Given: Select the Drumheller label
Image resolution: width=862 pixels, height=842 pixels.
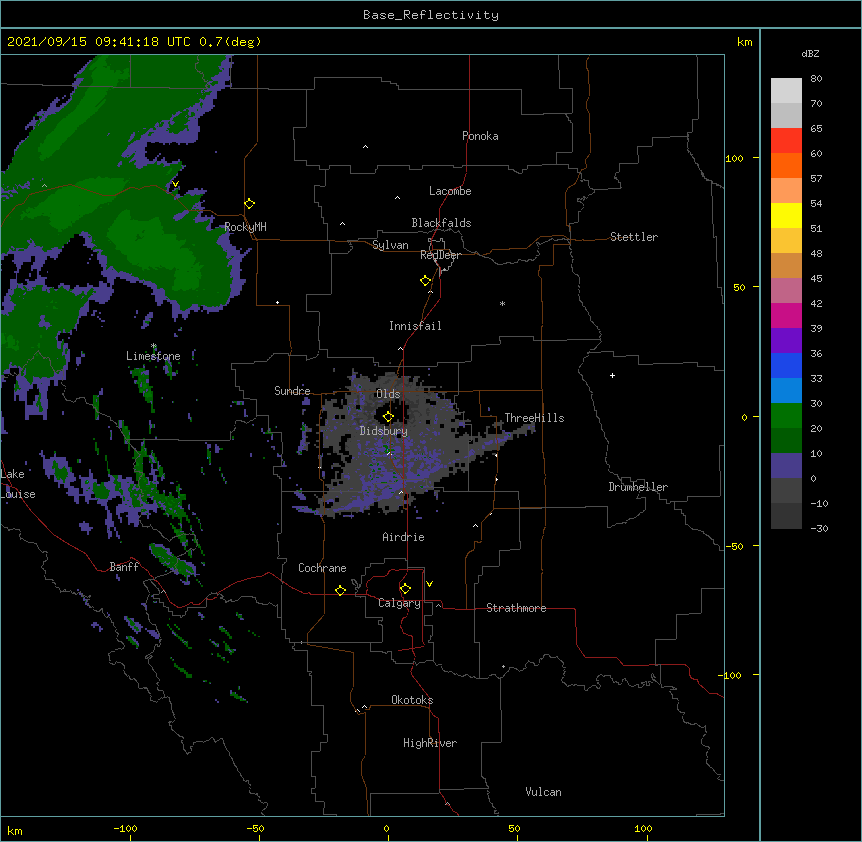Looking at the screenshot, I should pos(638,487).
